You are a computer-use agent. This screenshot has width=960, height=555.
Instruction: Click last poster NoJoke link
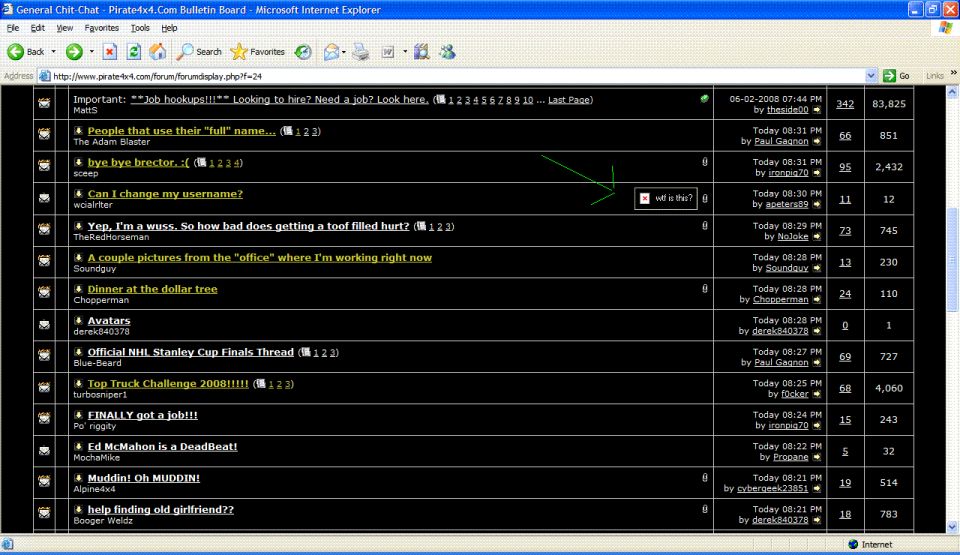(x=793, y=236)
